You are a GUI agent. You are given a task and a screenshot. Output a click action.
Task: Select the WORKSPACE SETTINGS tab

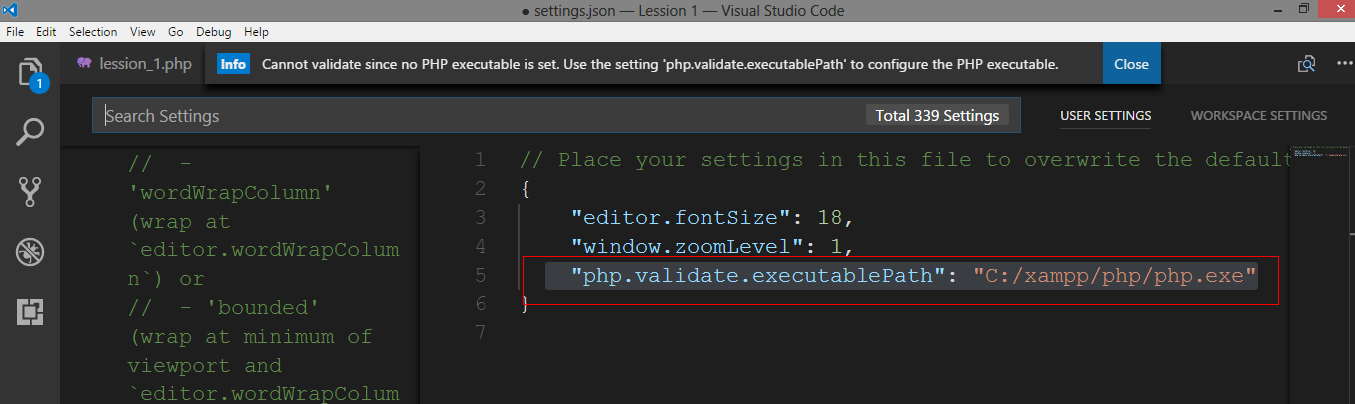click(1259, 116)
